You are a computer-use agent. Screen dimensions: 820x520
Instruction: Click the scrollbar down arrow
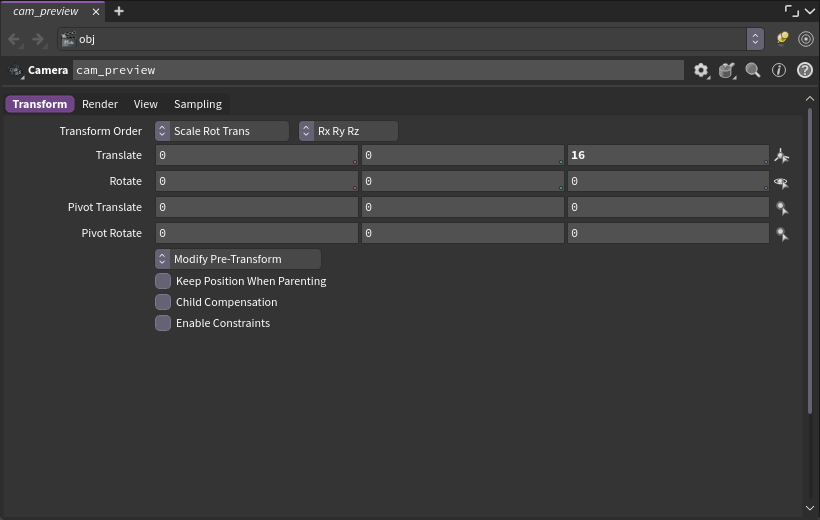[810, 508]
